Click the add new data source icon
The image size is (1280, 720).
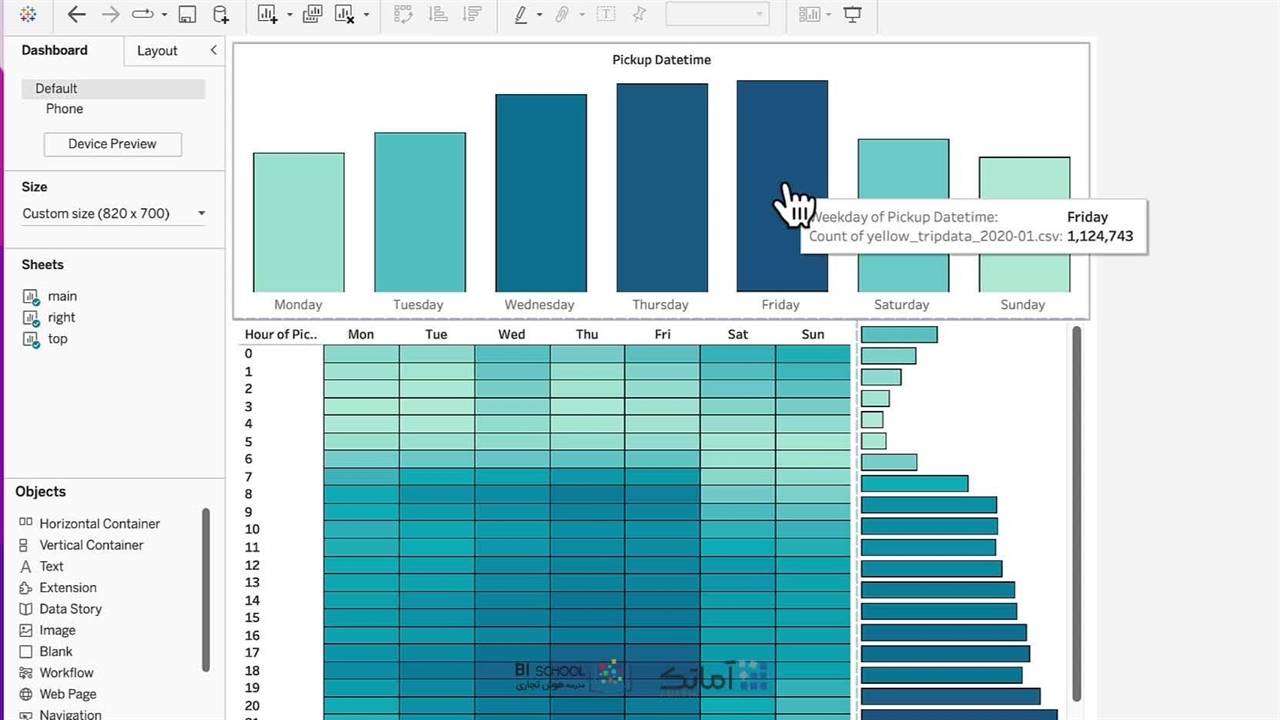click(221, 15)
